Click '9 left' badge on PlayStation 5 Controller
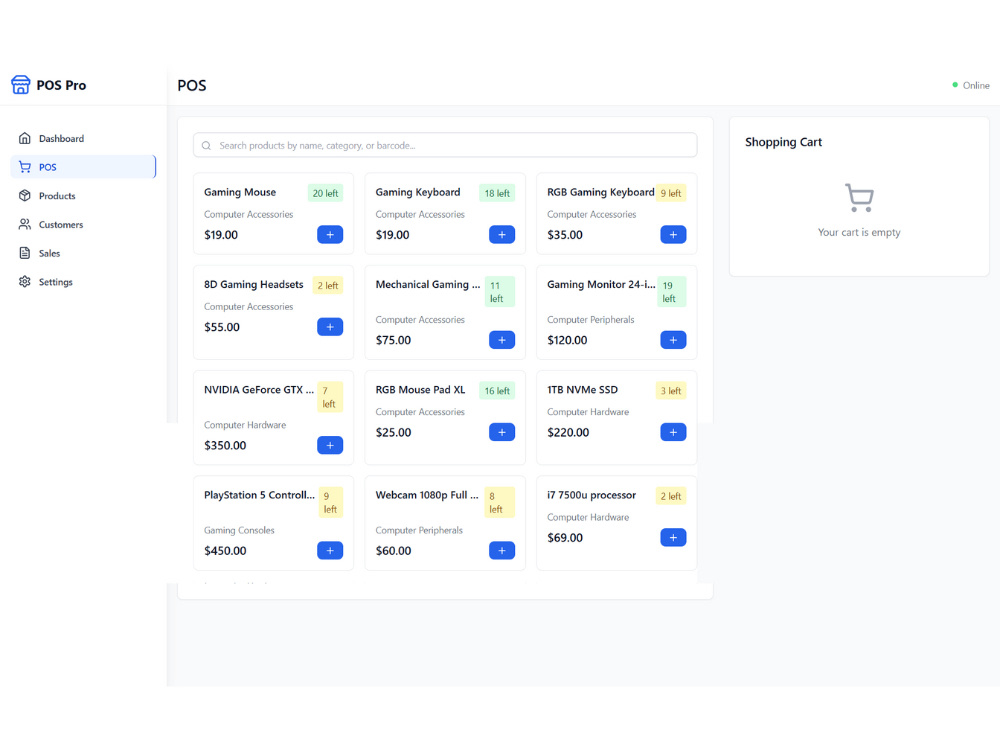1000x750 pixels. tap(330, 503)
